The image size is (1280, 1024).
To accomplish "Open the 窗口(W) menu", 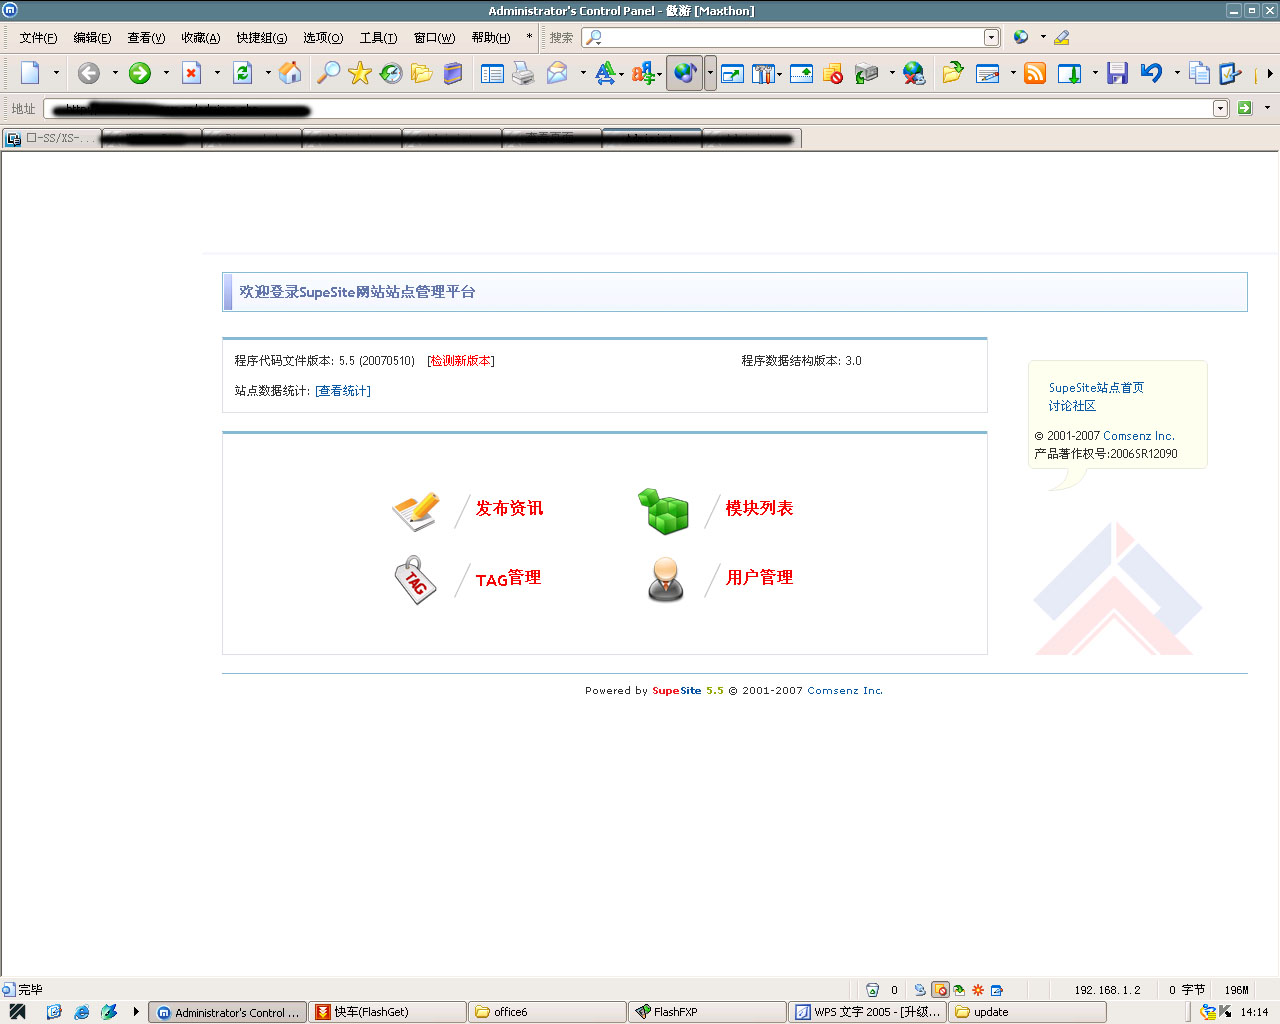I will pos(434,38).
